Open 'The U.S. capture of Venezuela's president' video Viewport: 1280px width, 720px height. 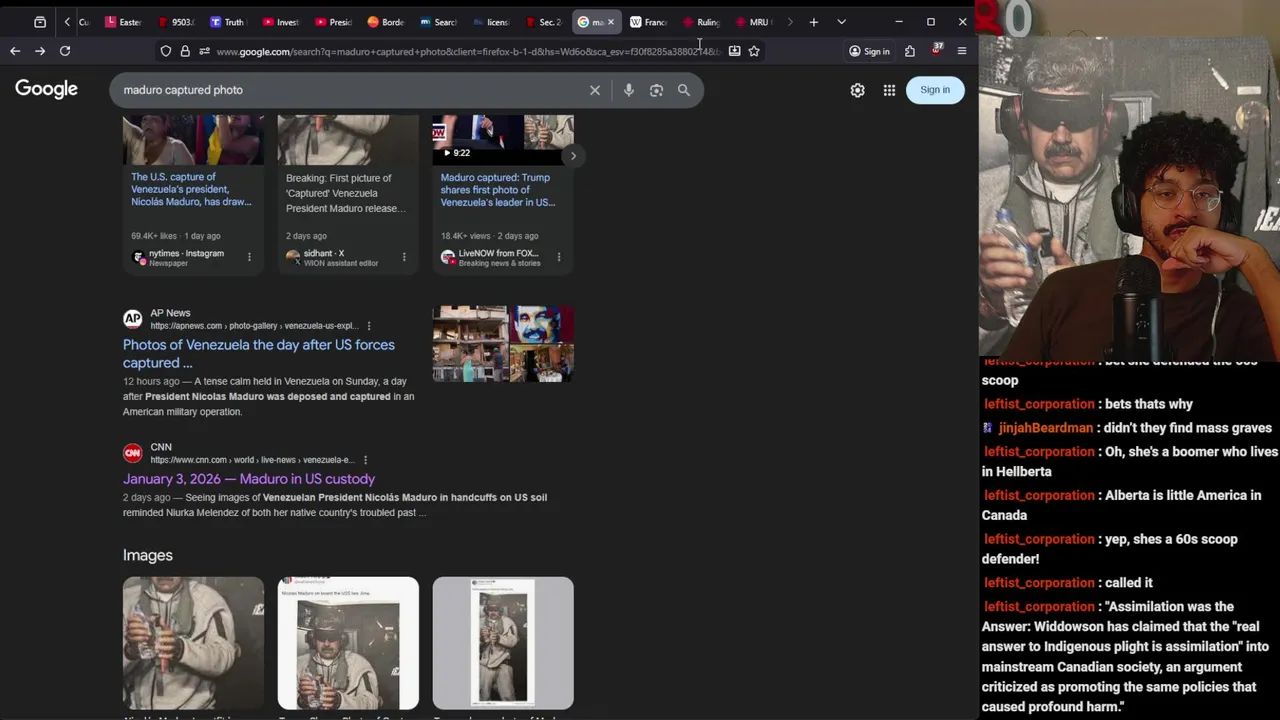point(191,189)
